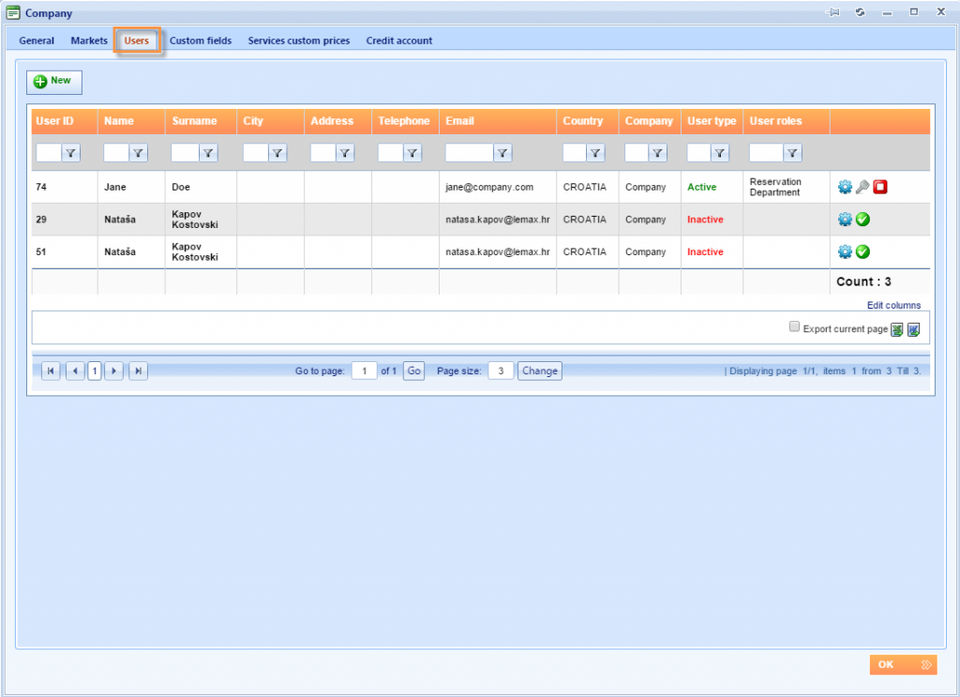Click the OK button
This screenshot has width=960, height=697.
coord(903,665)
